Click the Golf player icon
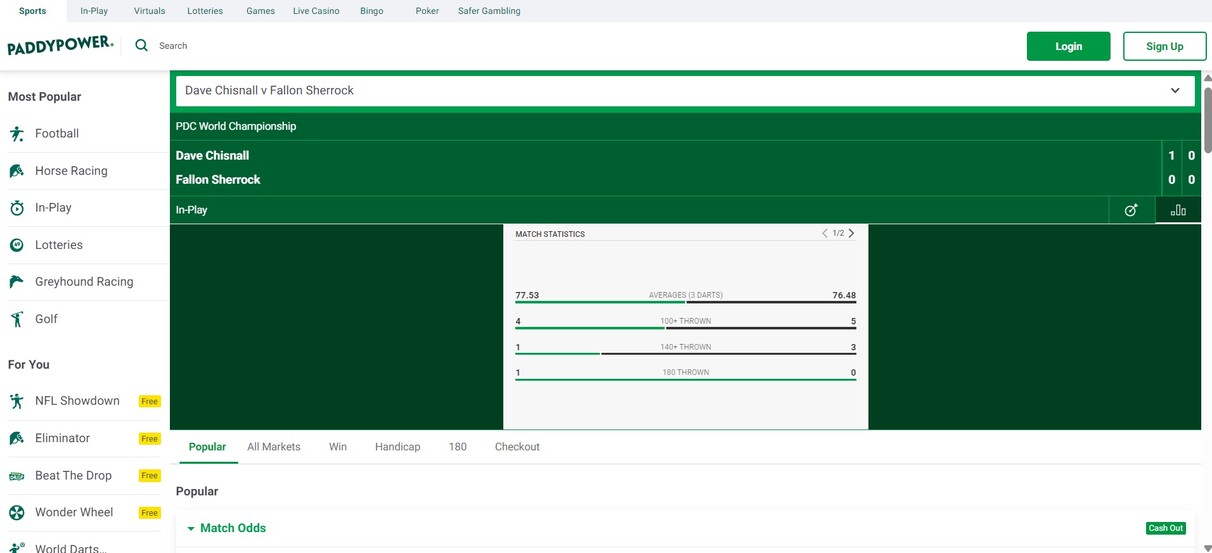Viewport: 1212px width, 553px height. [17, 319]
